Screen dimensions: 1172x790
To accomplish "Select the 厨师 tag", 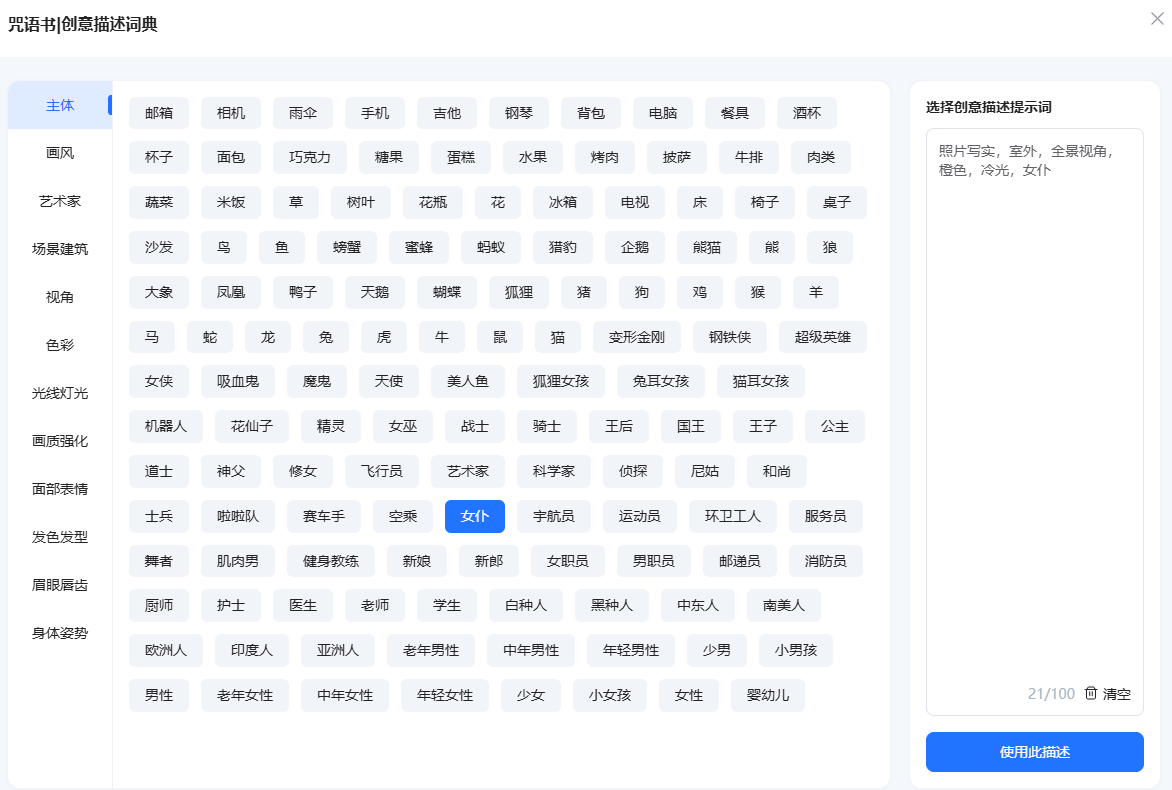I will (x=158, y=605).
